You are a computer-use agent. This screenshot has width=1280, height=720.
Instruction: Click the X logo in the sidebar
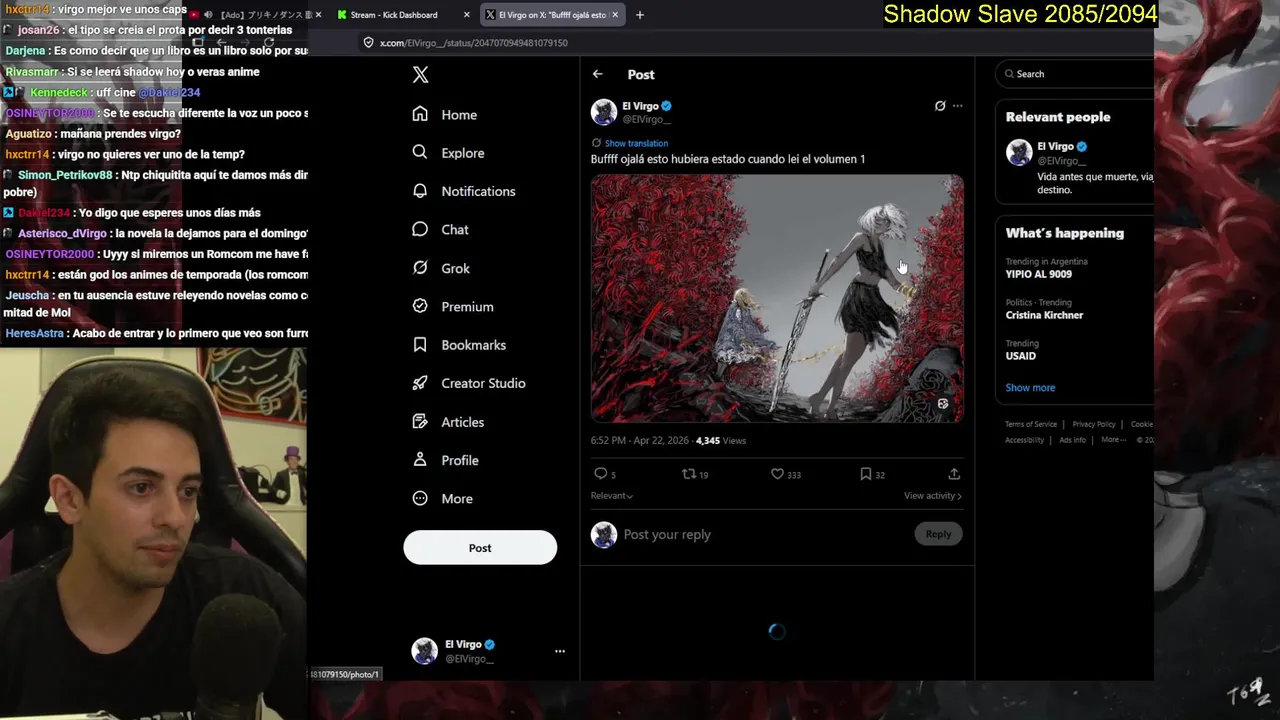[420, 75]
